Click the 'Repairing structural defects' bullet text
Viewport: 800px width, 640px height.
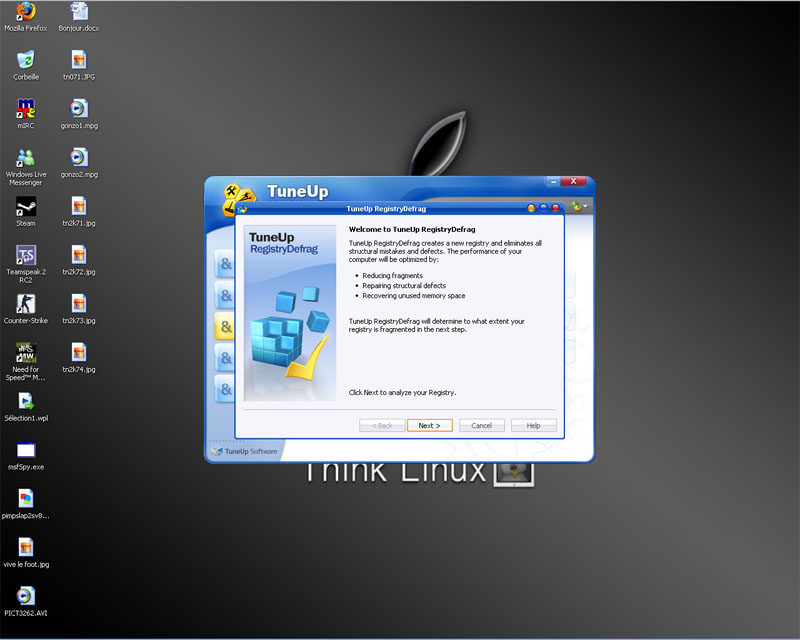point(404,286)
